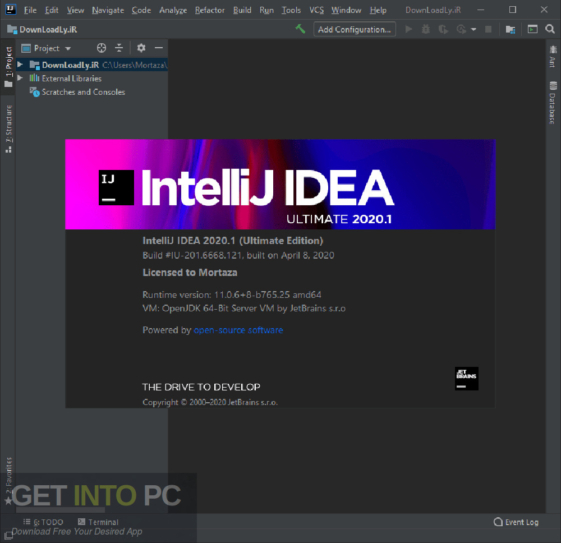The image size is (561, 543).
Task: Expand the DownLoadLy.iR project node
Action: pyautogui.click(x=20, y=64)
